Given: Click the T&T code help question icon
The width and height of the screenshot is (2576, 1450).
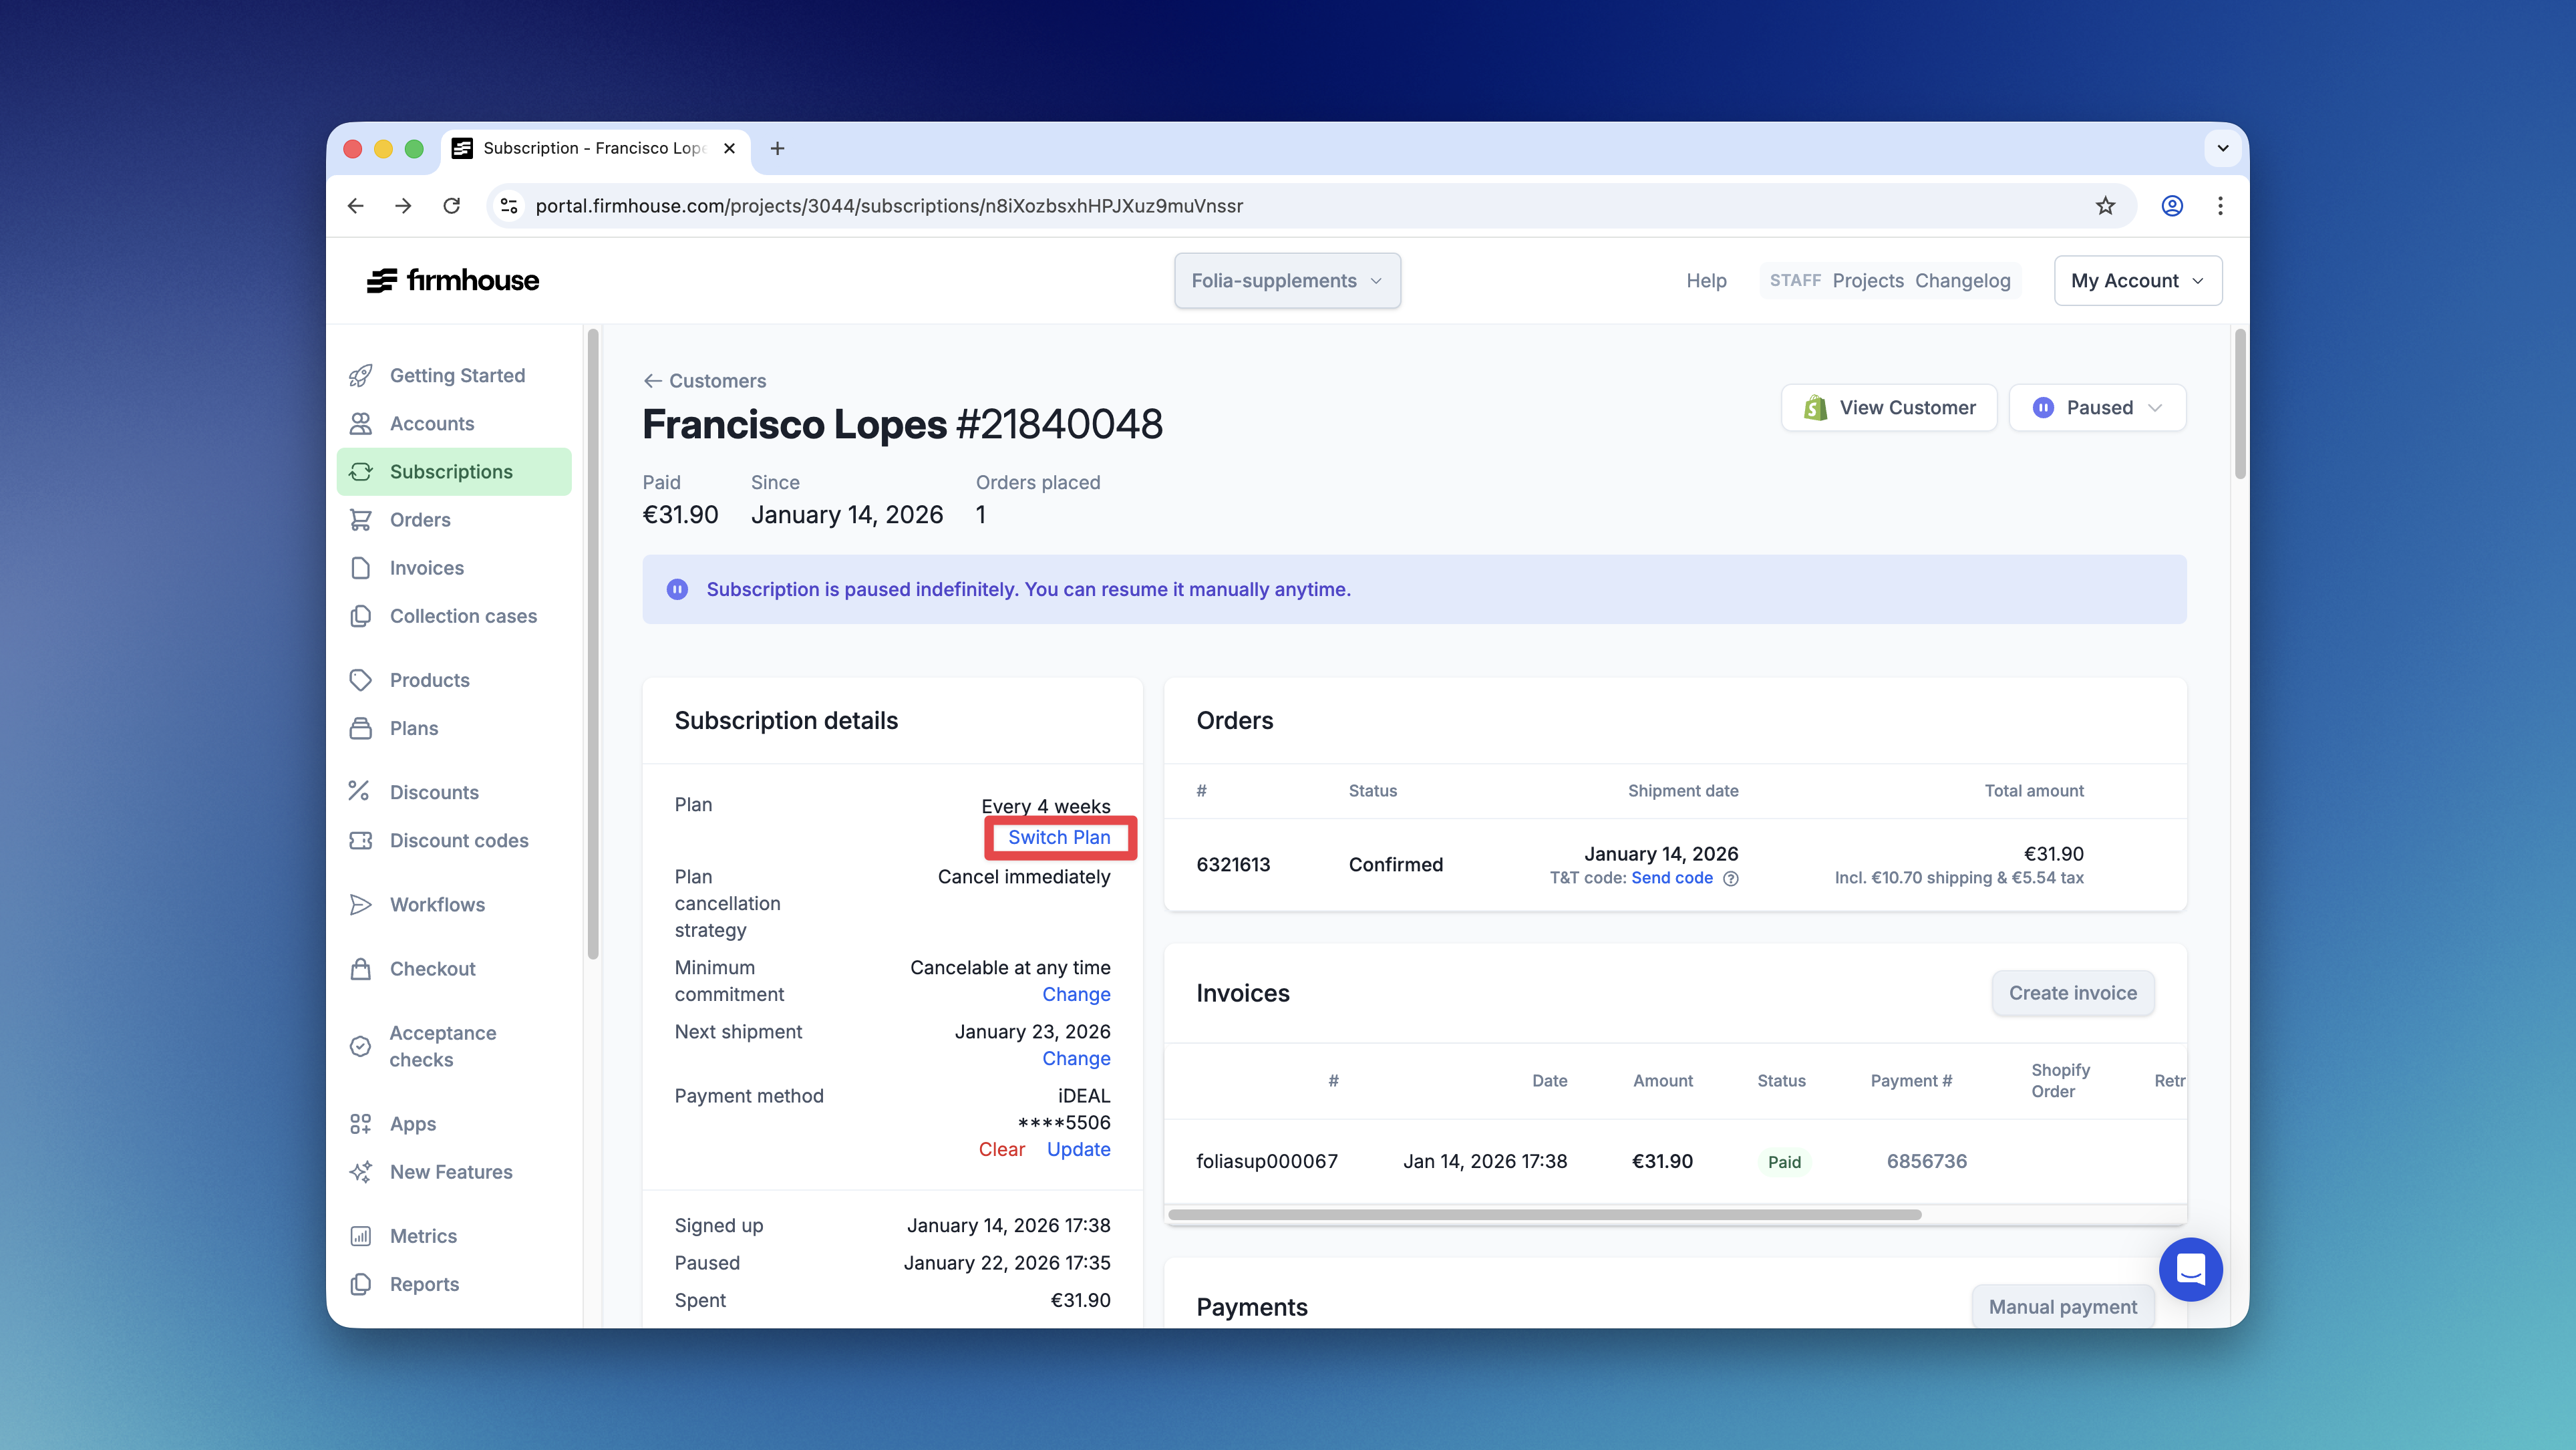Looking at the screenshot, I should (1731, 879).
